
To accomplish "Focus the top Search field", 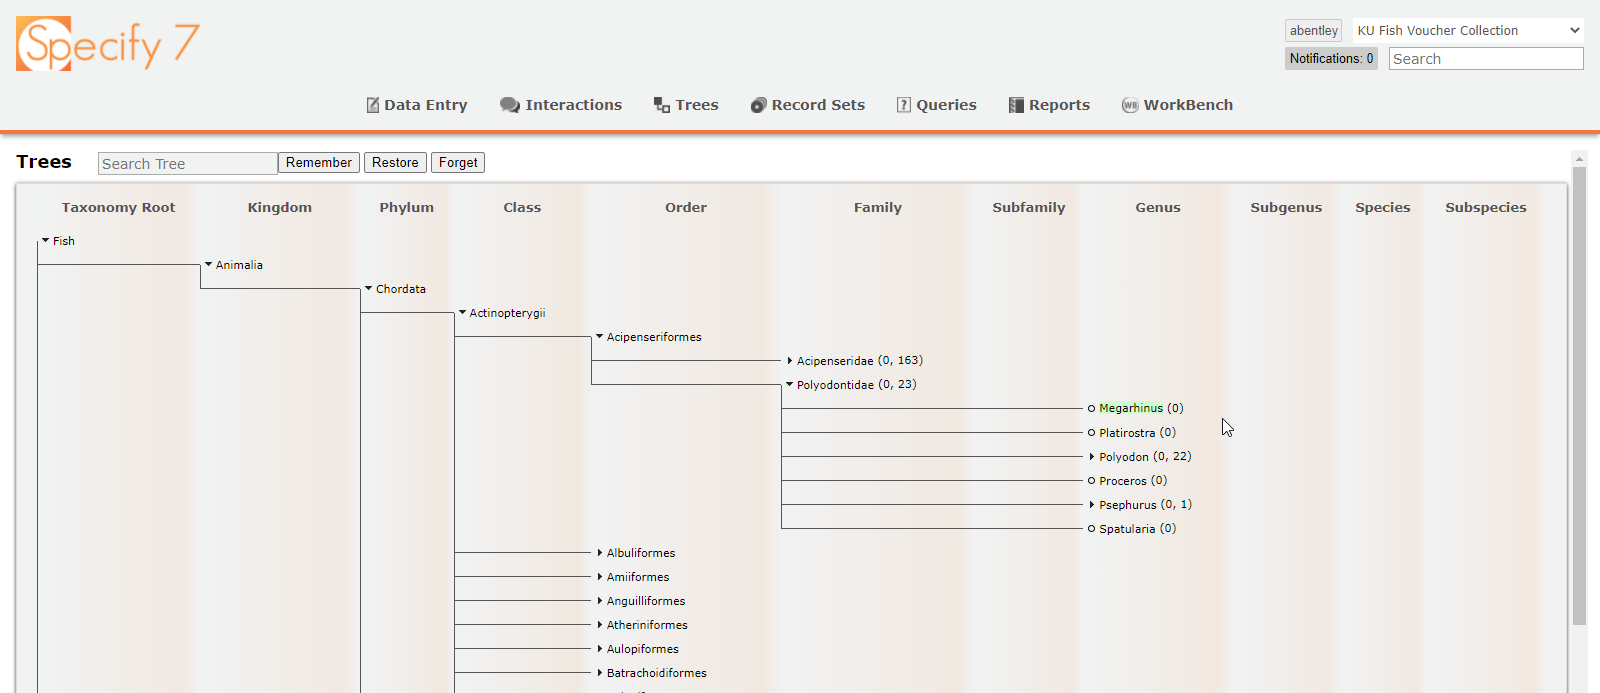I will point(1486,59).
